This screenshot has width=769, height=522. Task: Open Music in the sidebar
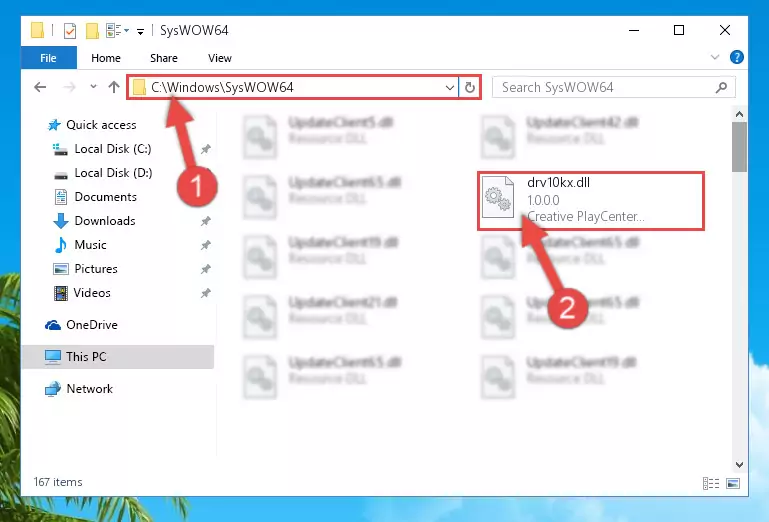coord(80,245)
